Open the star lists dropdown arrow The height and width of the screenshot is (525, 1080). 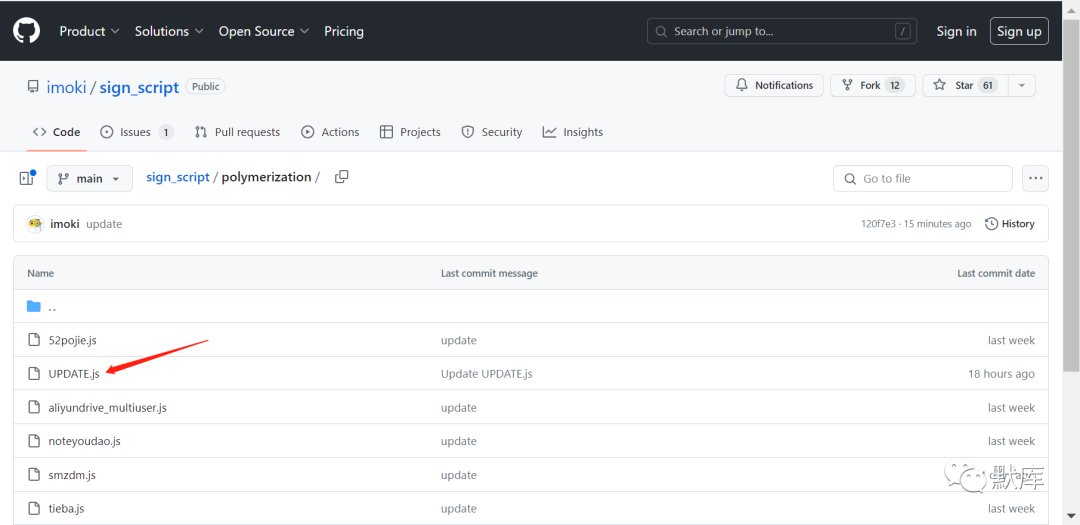coord(1021,85)
